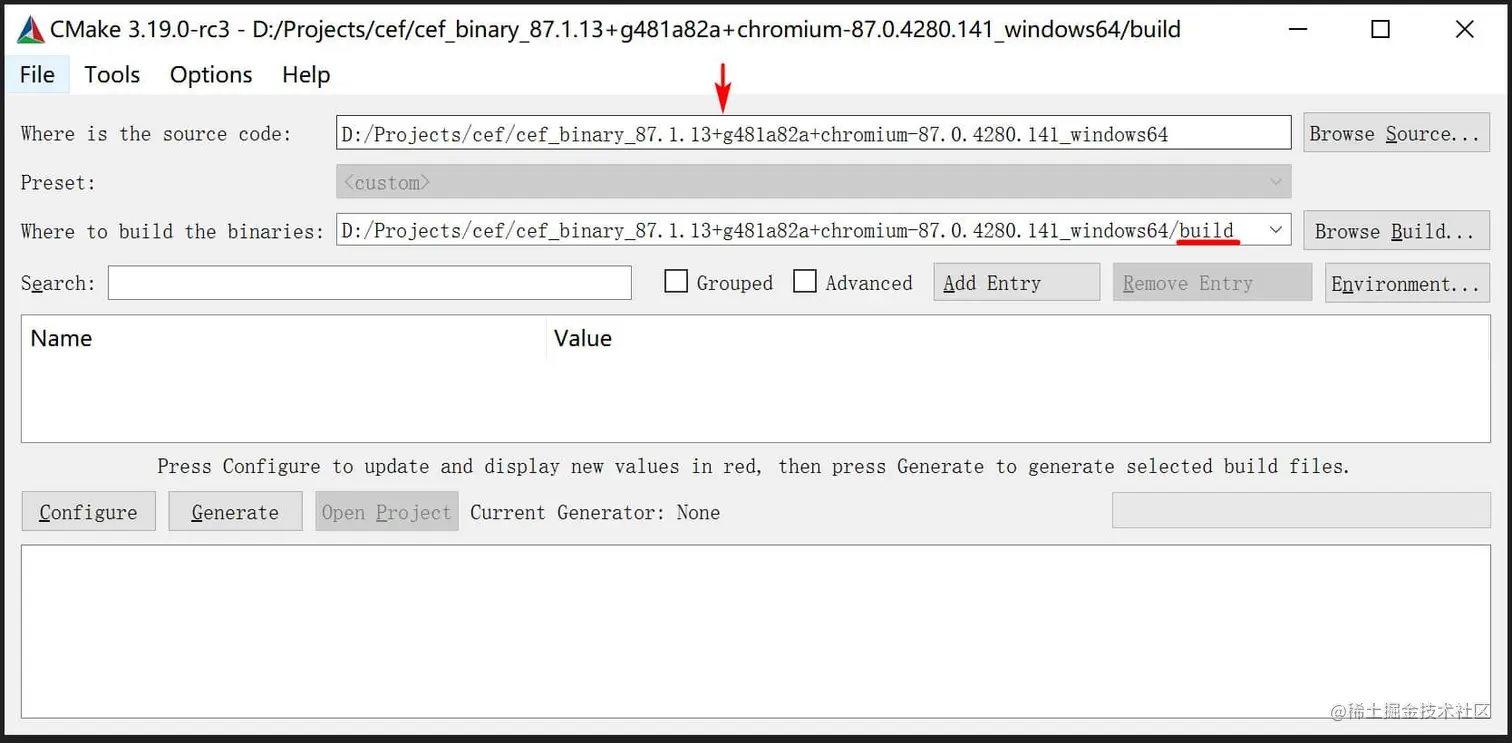Click the Add Entry button
The width and height of the screenshot is (1512, 743).
(1015, 281)
